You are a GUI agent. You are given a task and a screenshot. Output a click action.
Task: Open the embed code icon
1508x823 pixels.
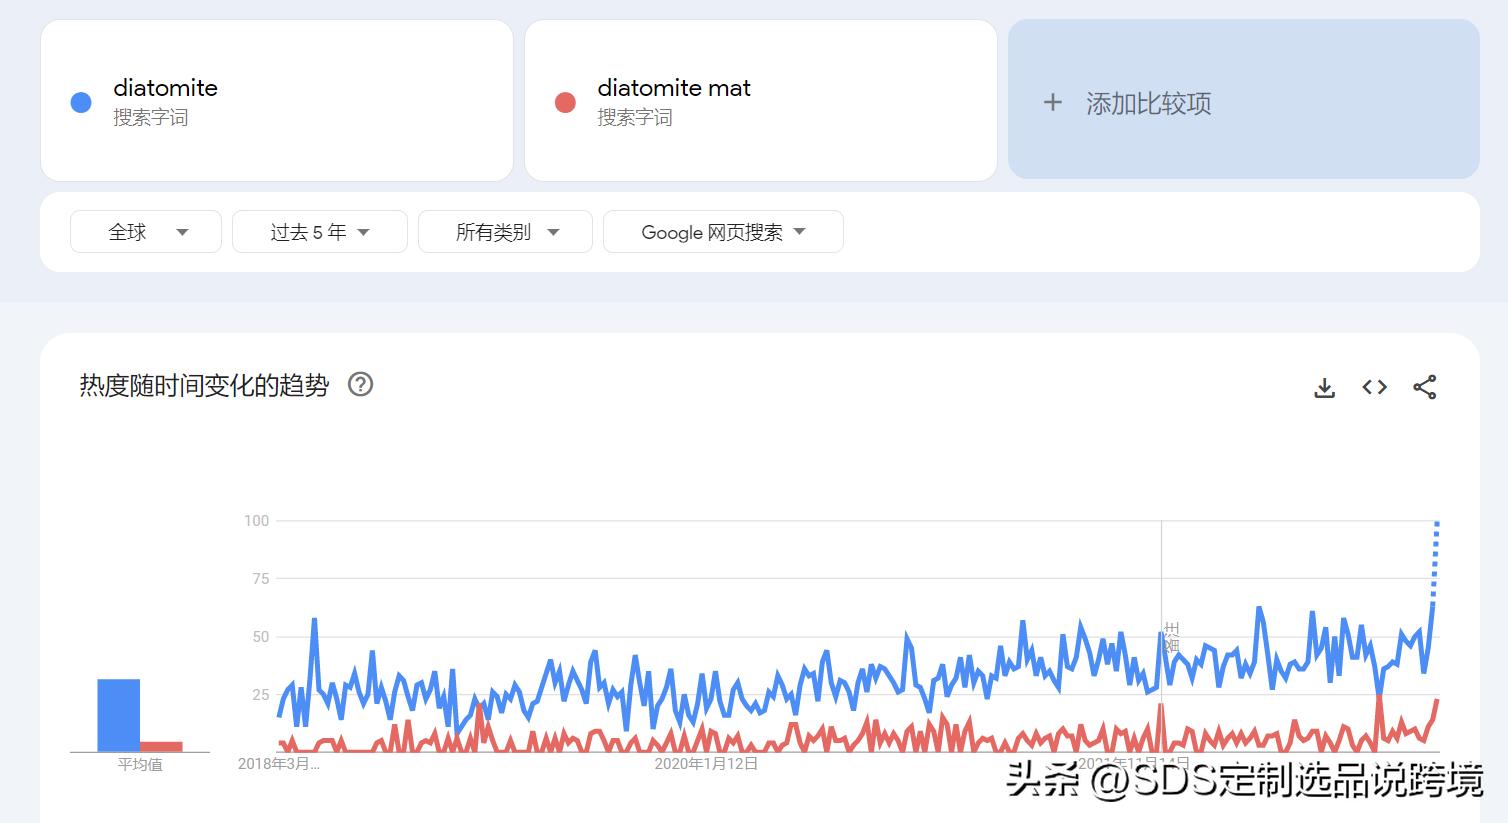pos(1374,387)
